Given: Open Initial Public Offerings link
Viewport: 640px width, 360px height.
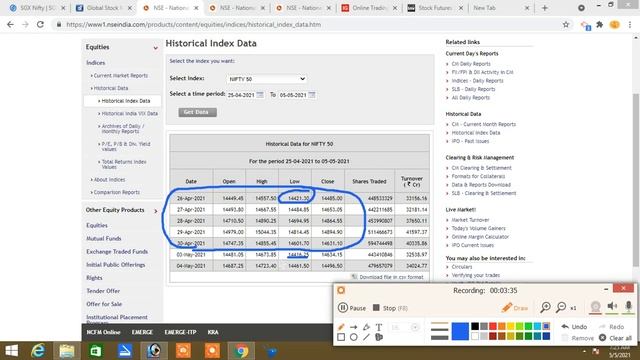Looking at the screenshot, I should coord(116,264).
